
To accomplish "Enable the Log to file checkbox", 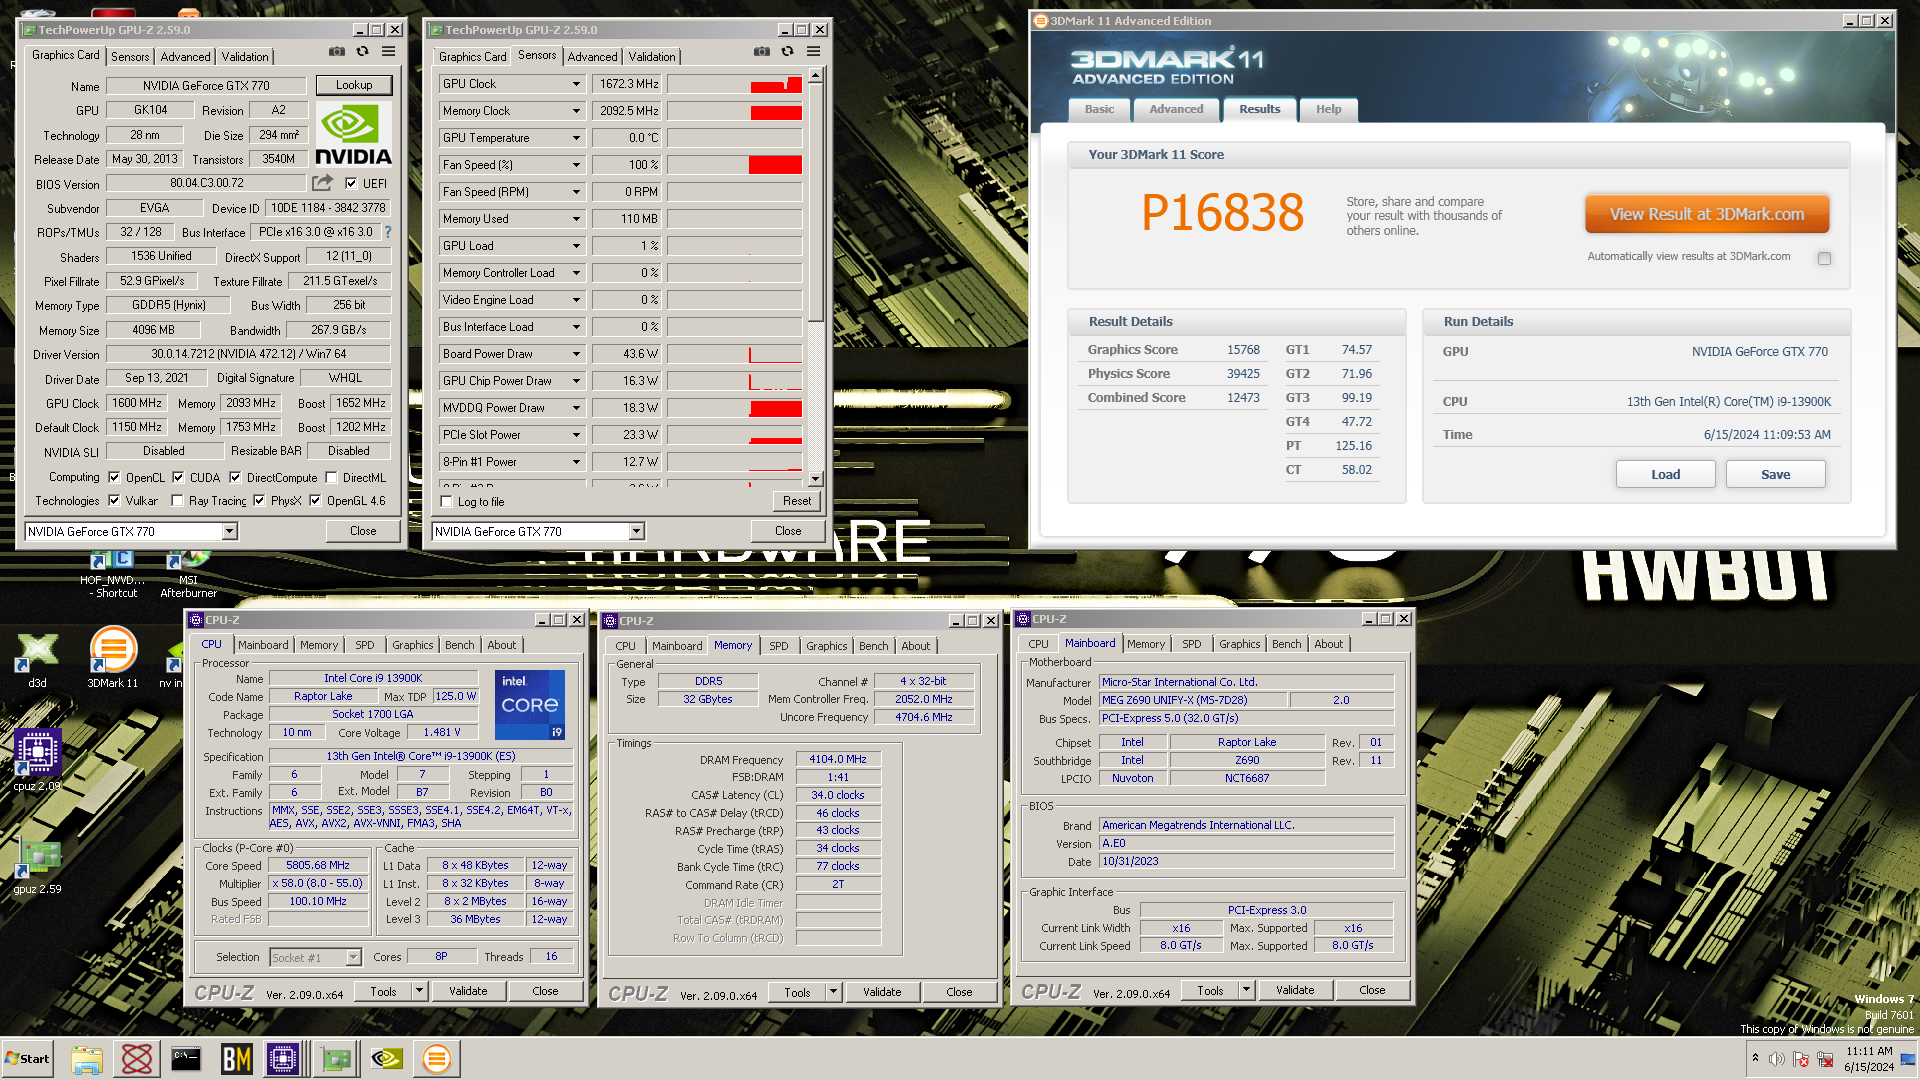I will tap(447, 501).
